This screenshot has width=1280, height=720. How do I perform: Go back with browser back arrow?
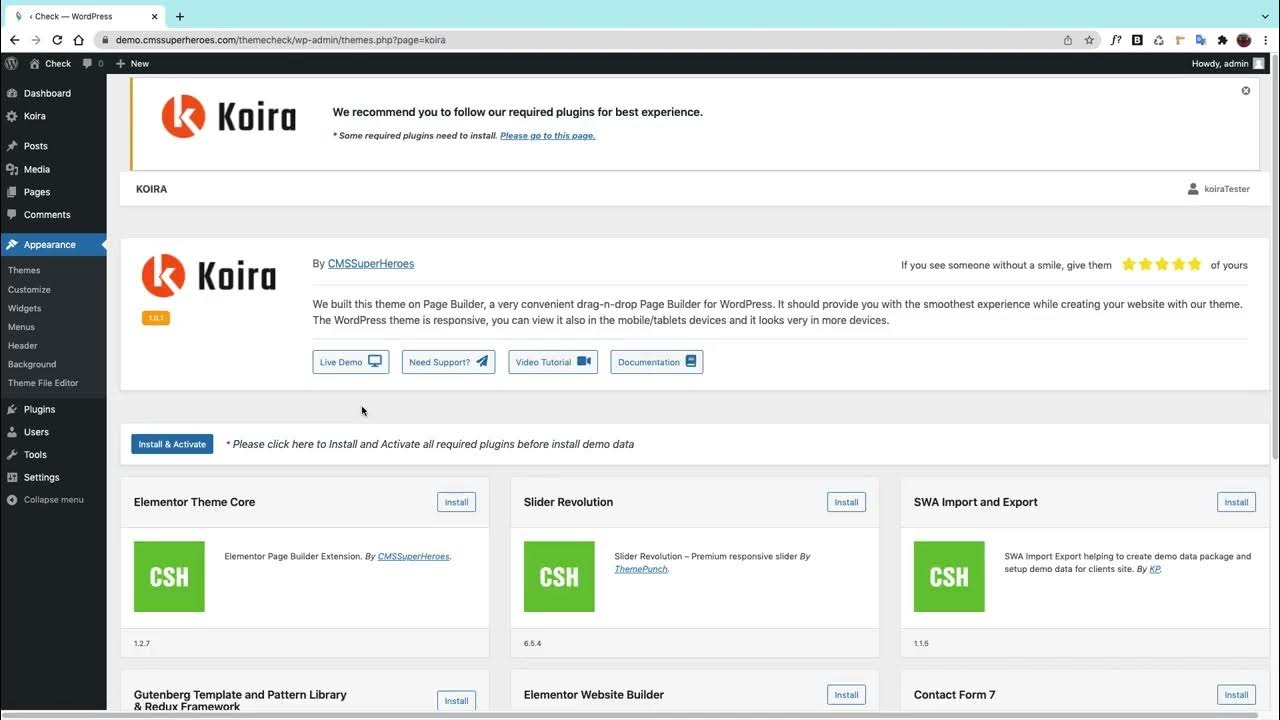coord(14,40)
